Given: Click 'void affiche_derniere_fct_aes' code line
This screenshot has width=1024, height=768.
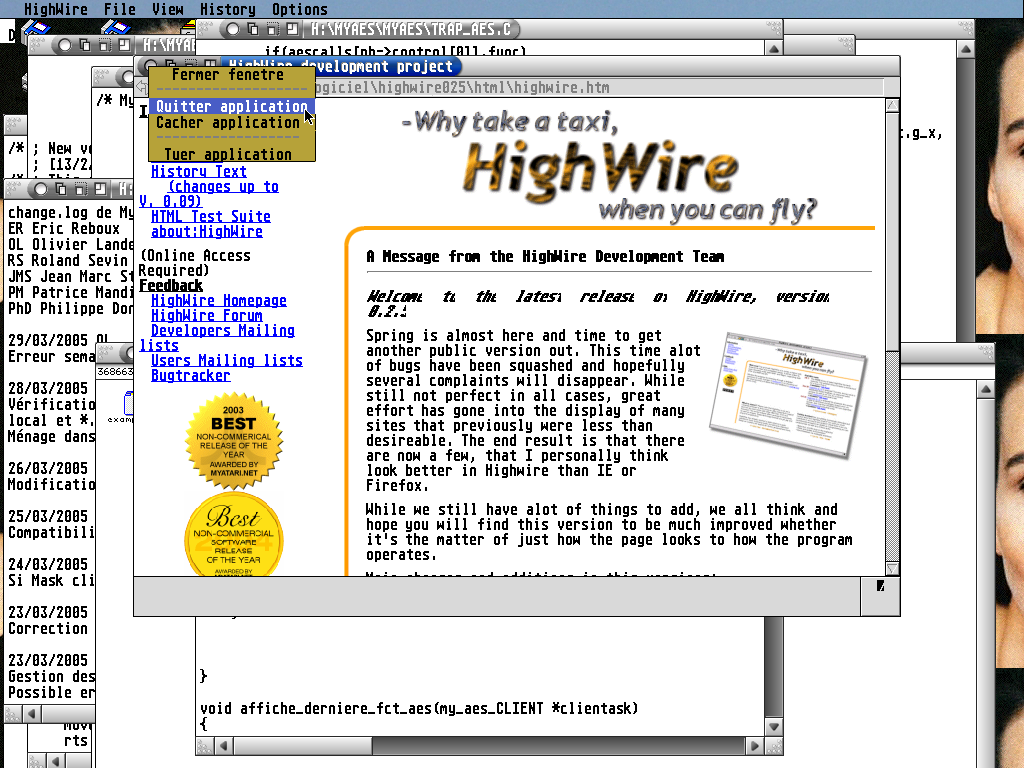Looking at the screenshot, I should [419, 709].
